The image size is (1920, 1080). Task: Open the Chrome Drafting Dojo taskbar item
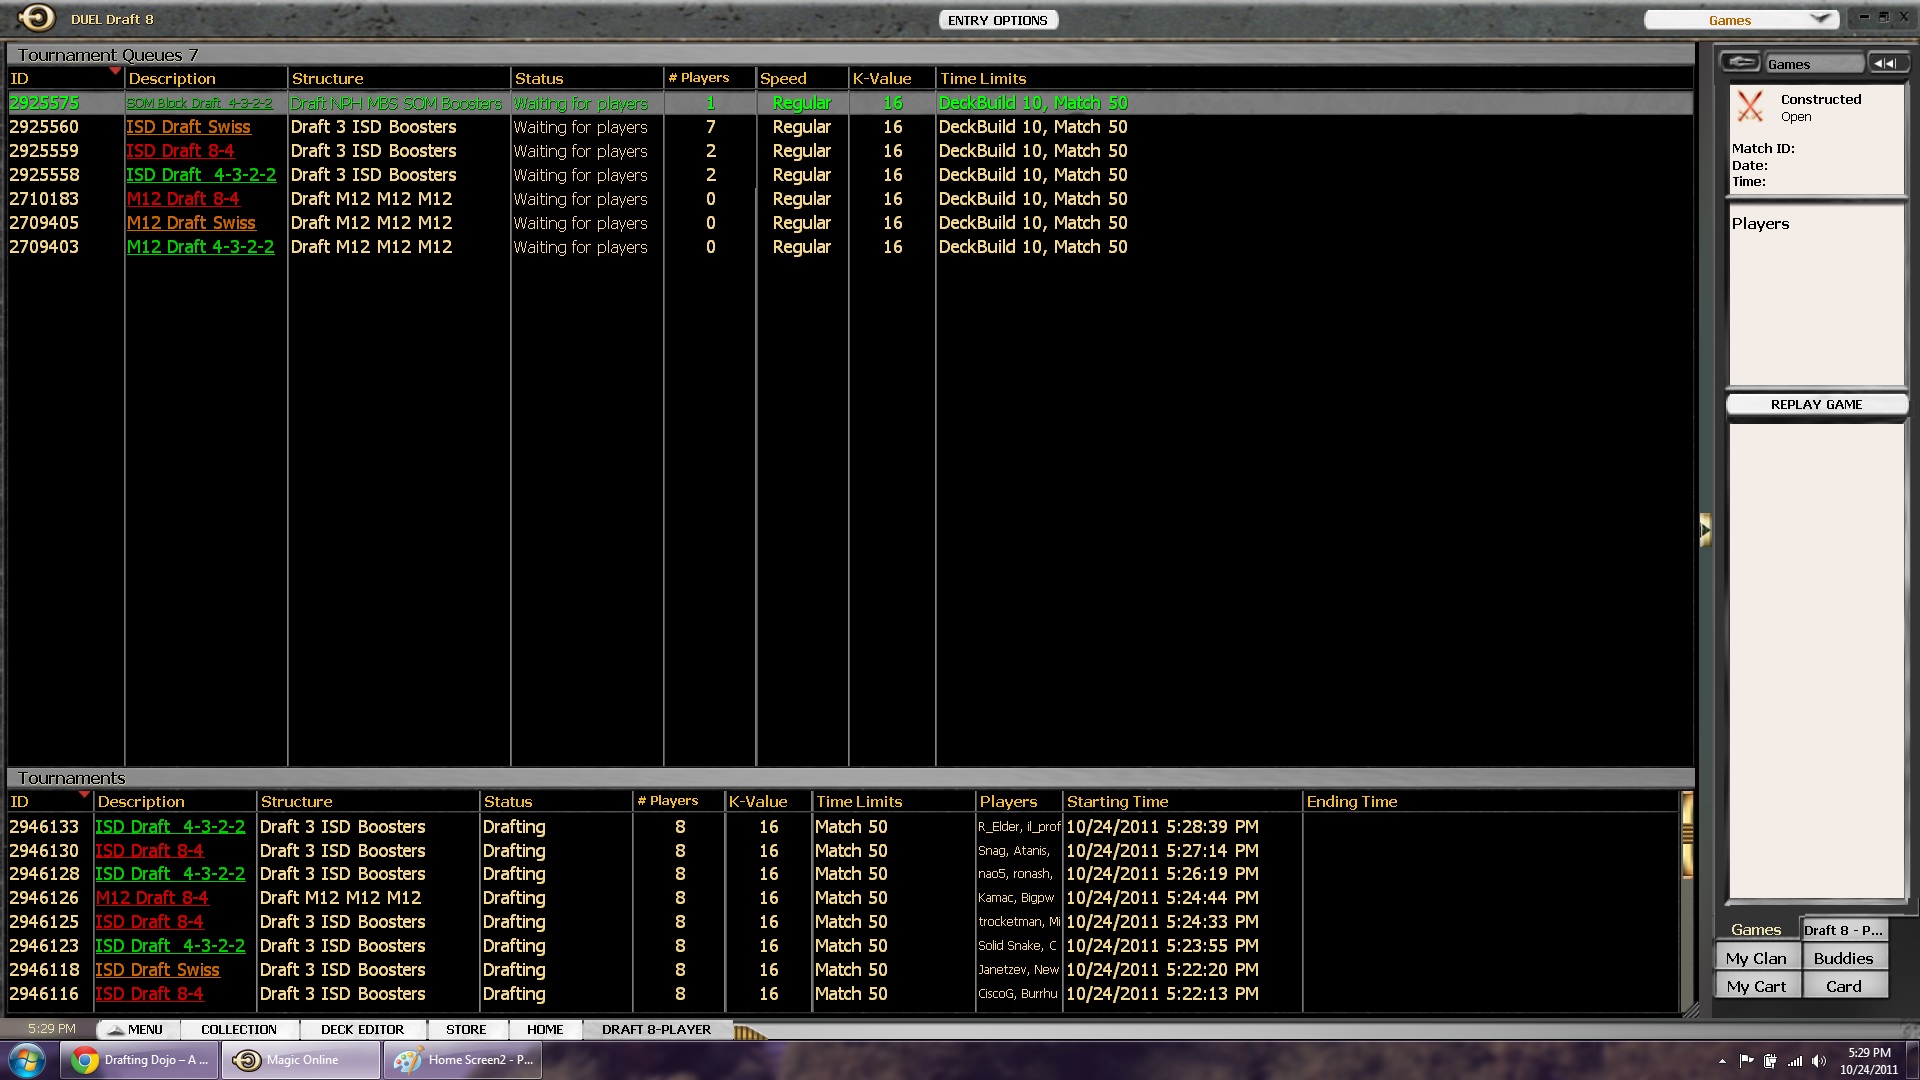[x=139, y=1060]
